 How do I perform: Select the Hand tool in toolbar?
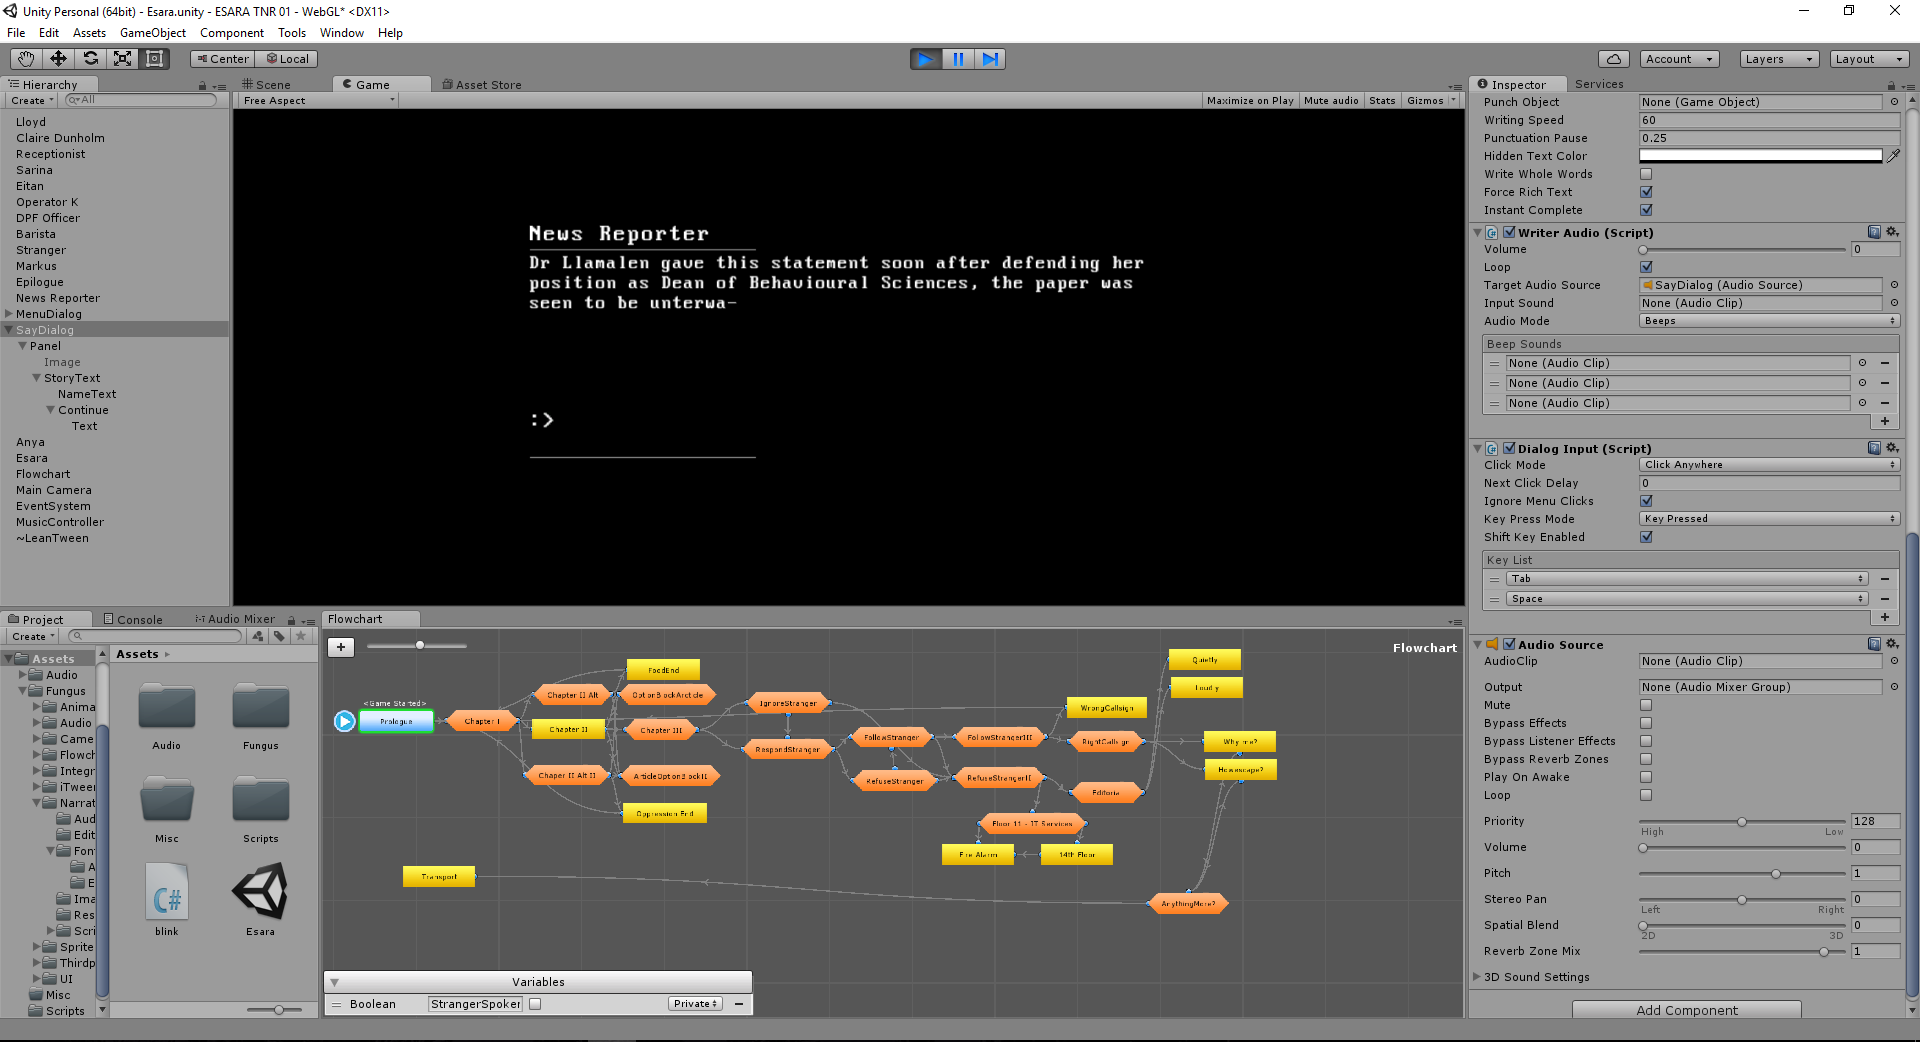tap(26, 59)
